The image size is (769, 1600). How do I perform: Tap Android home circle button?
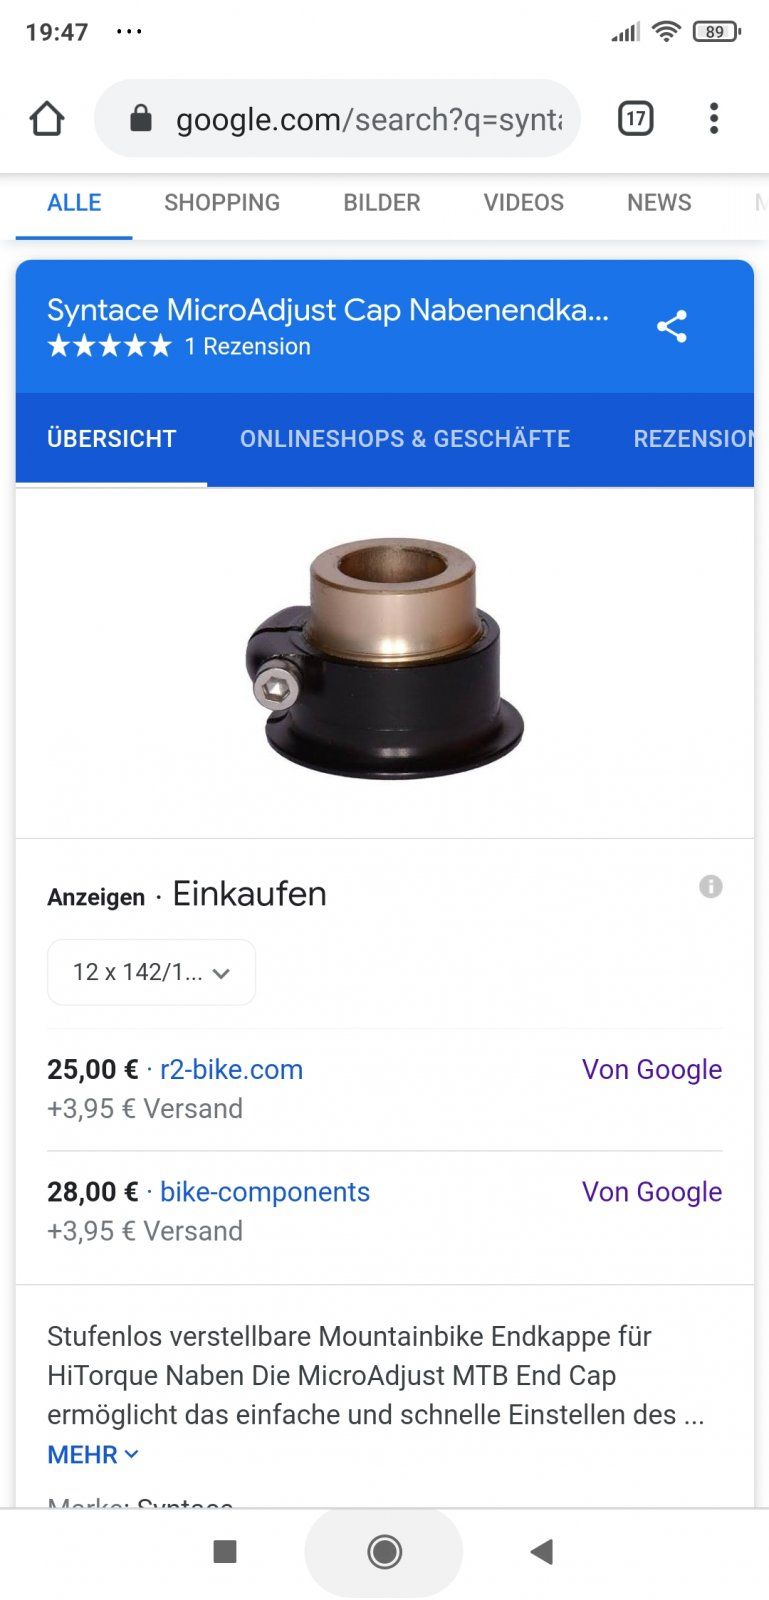(x=384, y=1552)
